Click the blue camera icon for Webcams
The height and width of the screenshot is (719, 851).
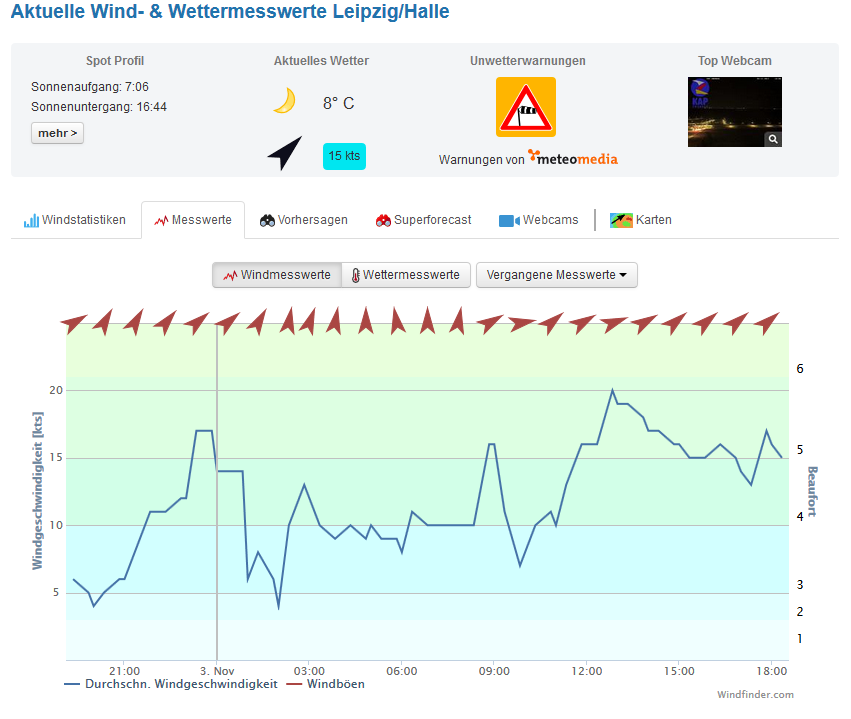point(509,221)
